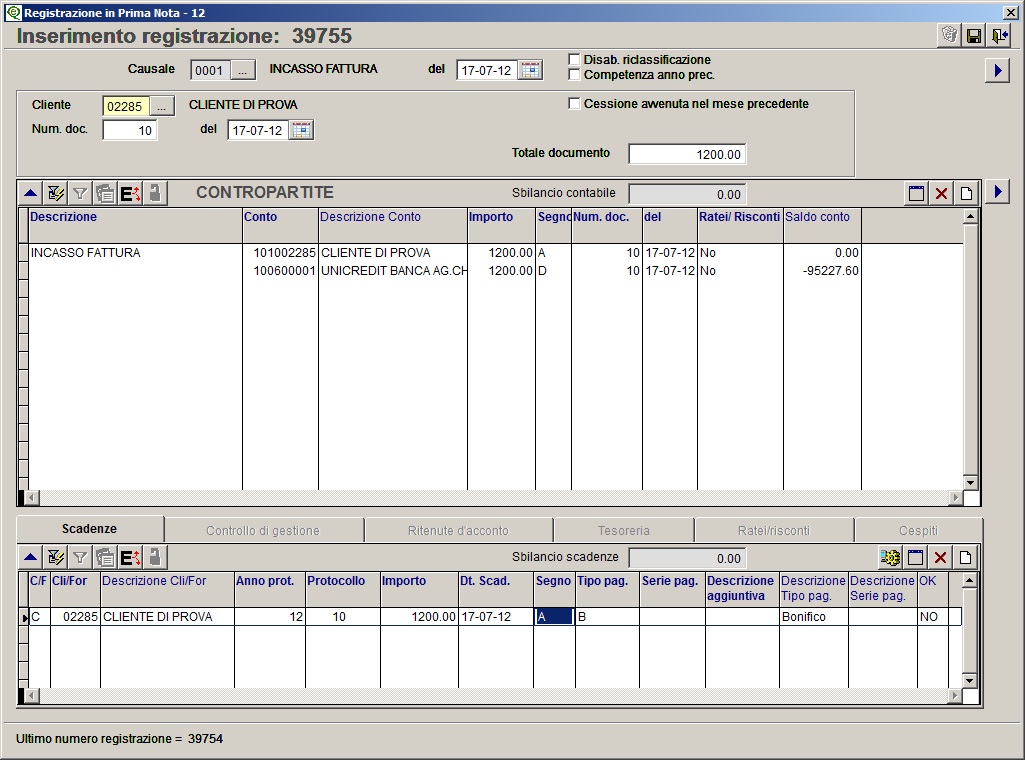Click the Dt. Scad. column header

click(496, 589)
